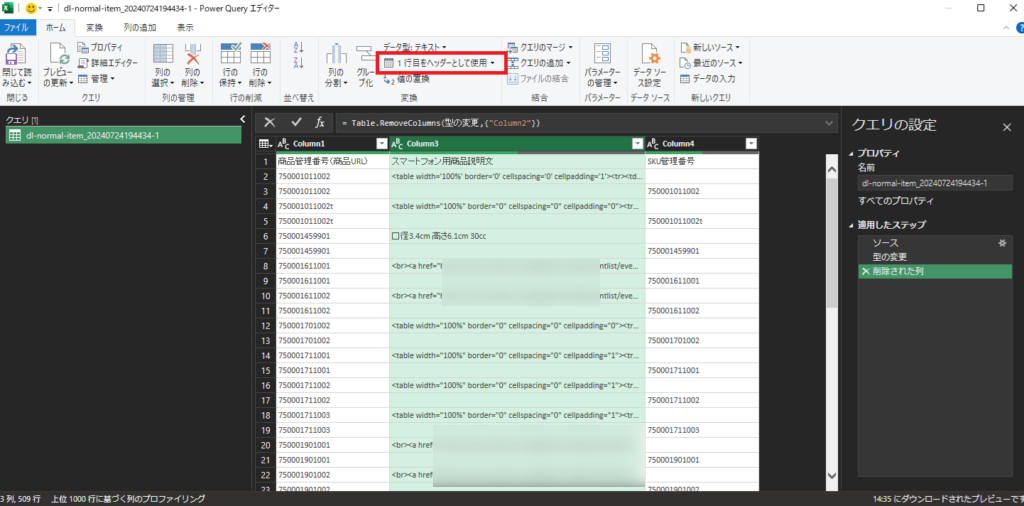
Task: Select the 型の変更 applied step
Action: pos(935,257)
